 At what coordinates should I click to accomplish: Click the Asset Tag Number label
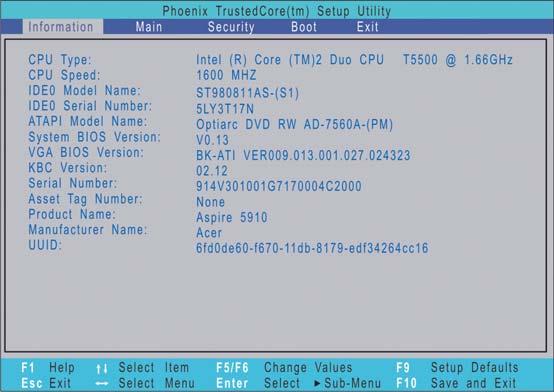click(85, 199)
